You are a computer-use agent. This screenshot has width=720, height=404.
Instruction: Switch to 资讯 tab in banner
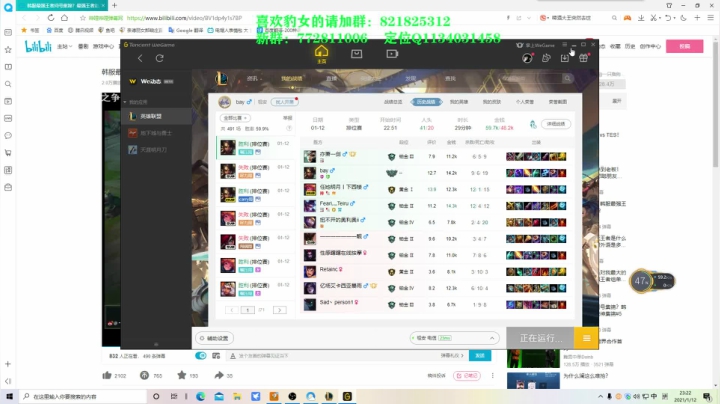click(253, 79)
